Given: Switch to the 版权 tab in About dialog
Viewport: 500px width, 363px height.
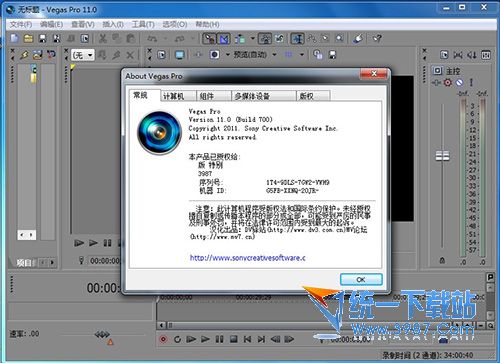Looking at the screenshot, I should [313, 96].
